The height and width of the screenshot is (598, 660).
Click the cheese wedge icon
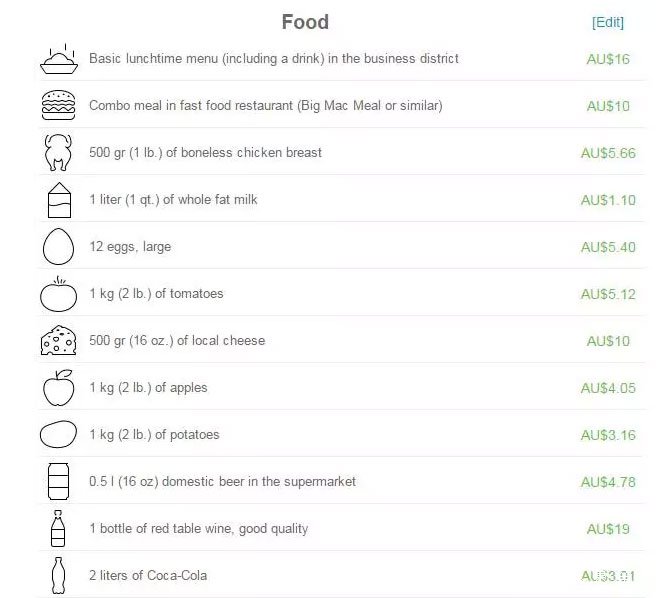click(59, 340)
